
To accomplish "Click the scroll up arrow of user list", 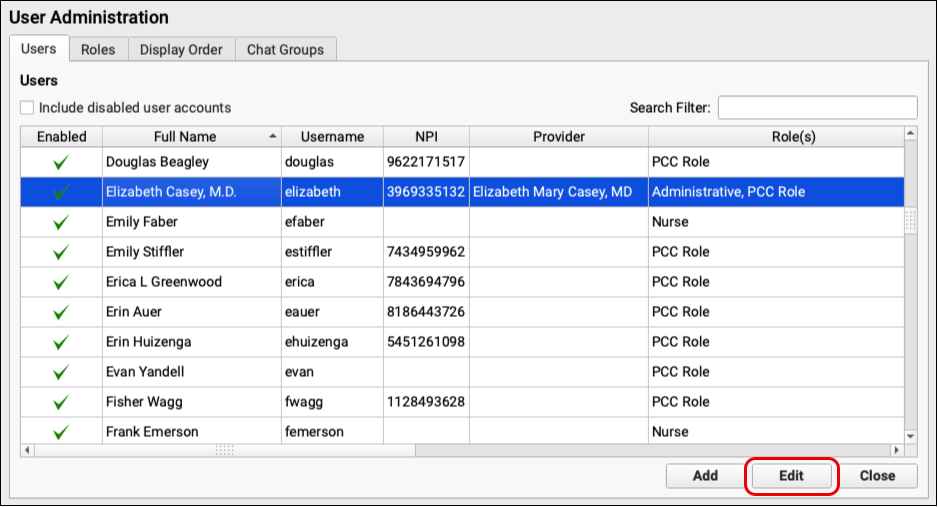I will [910, 133].
